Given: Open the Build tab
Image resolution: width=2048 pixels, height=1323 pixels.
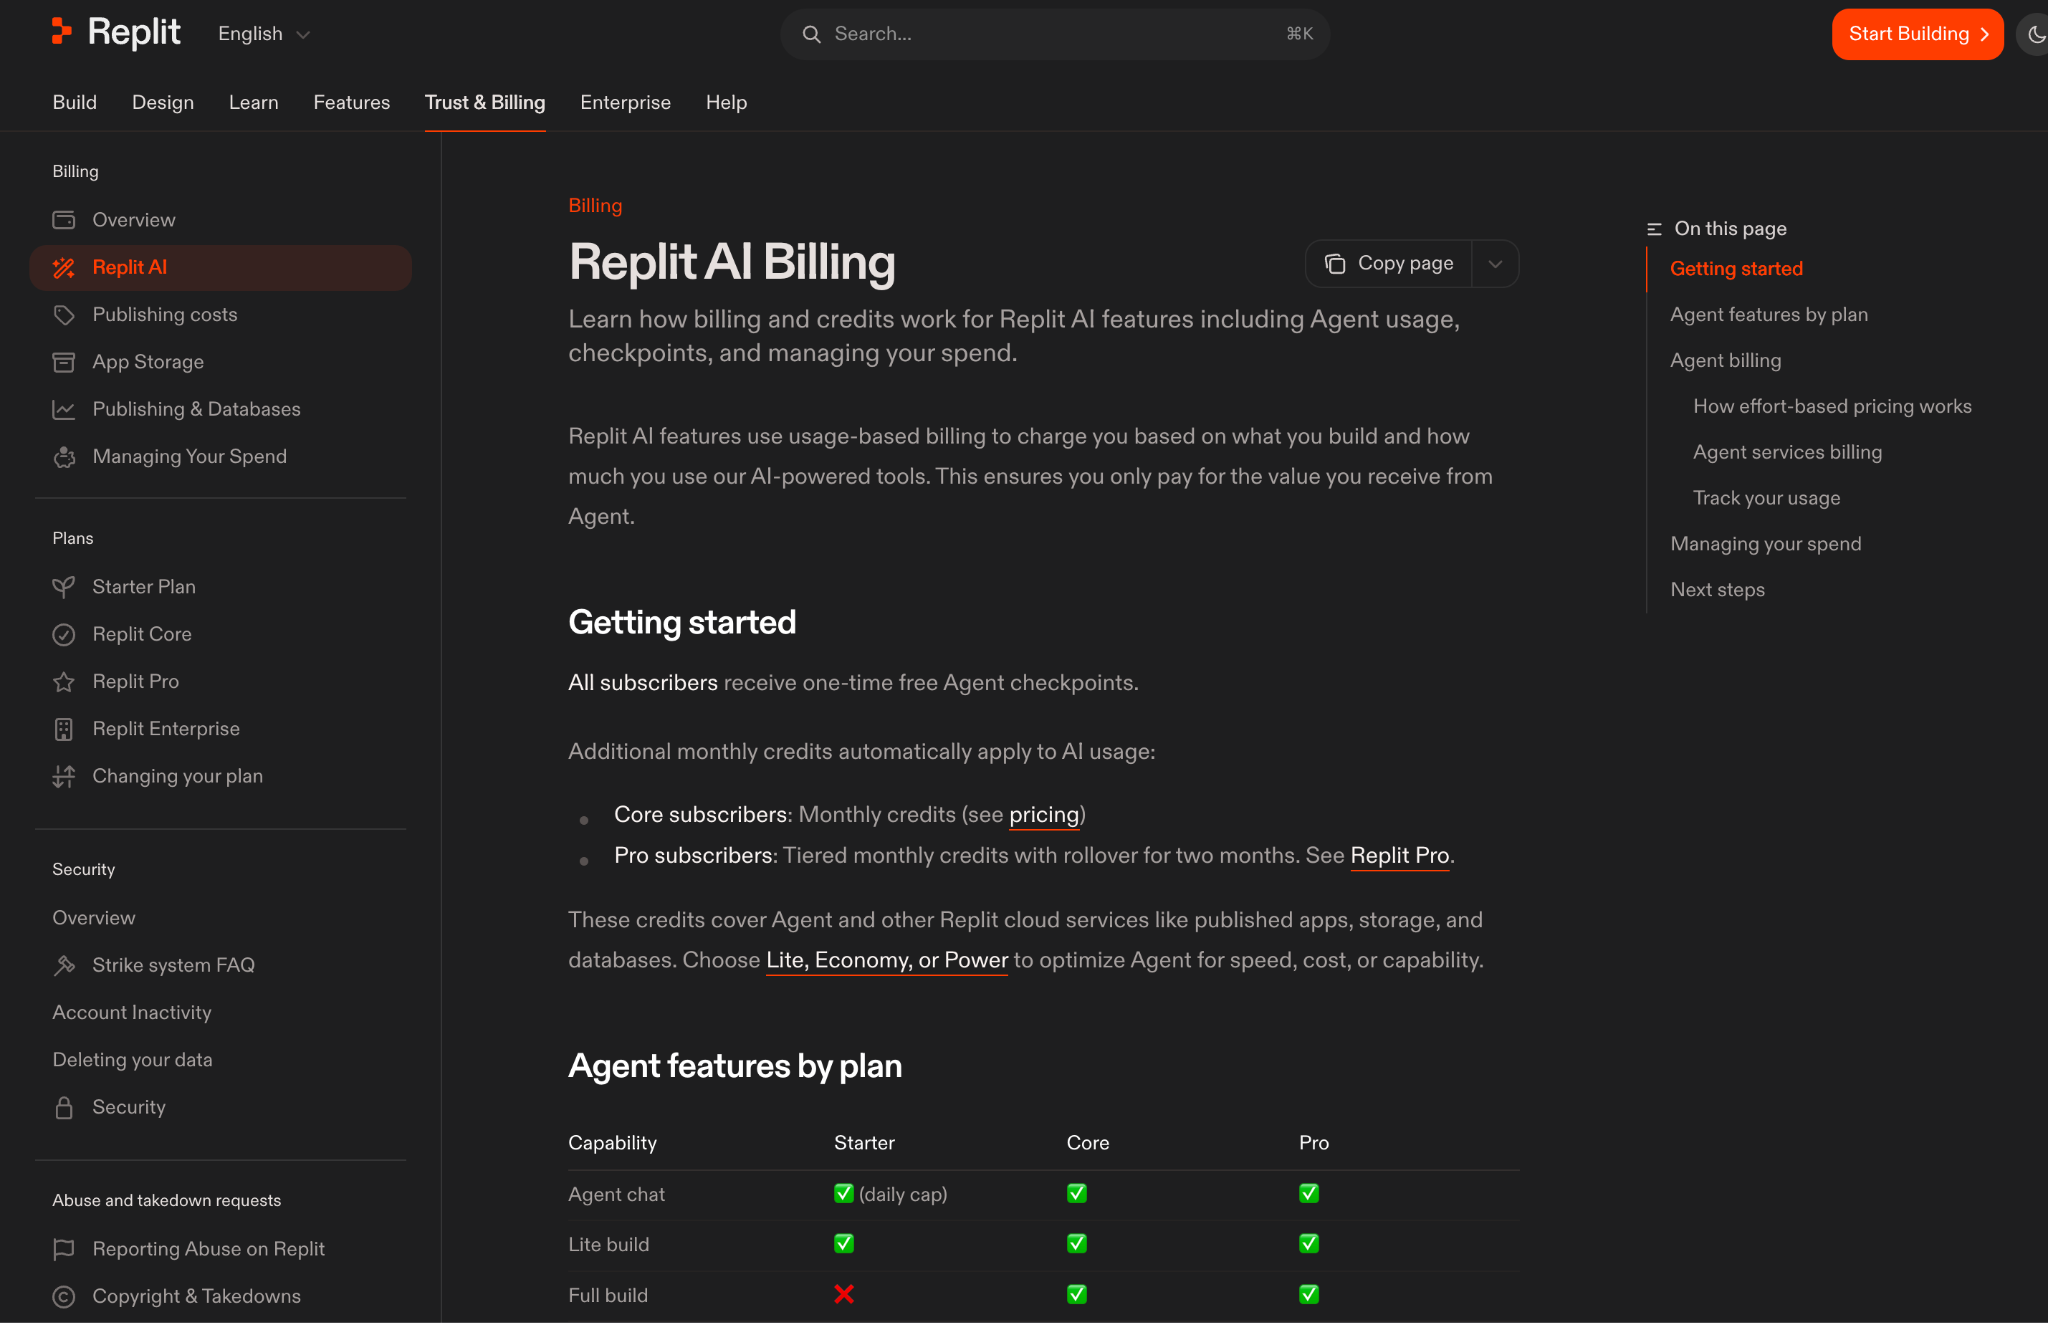Looking at the screenshot, I should [75, 102].
